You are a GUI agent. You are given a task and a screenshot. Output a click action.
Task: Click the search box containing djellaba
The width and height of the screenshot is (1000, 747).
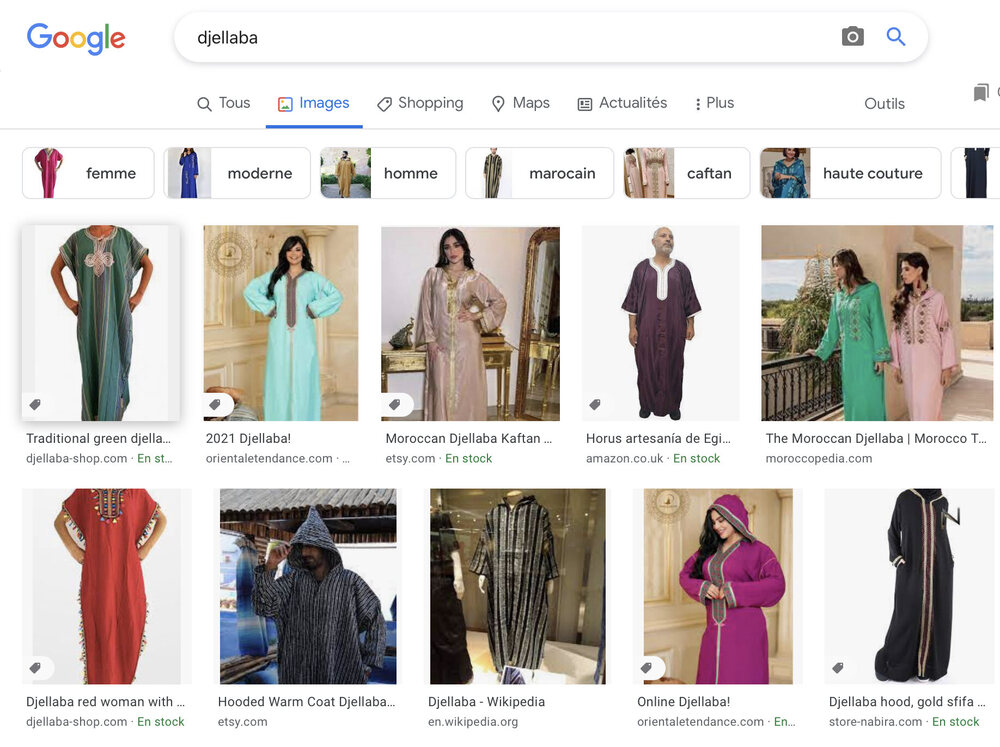click(x=500, y=38)
